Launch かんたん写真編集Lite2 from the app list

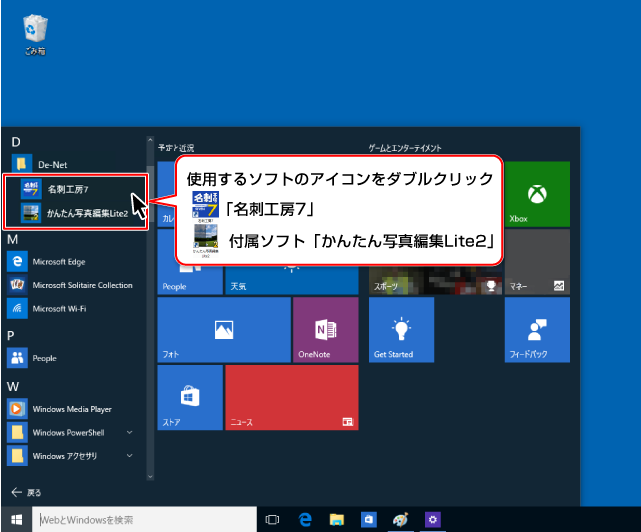click(76, 213)
